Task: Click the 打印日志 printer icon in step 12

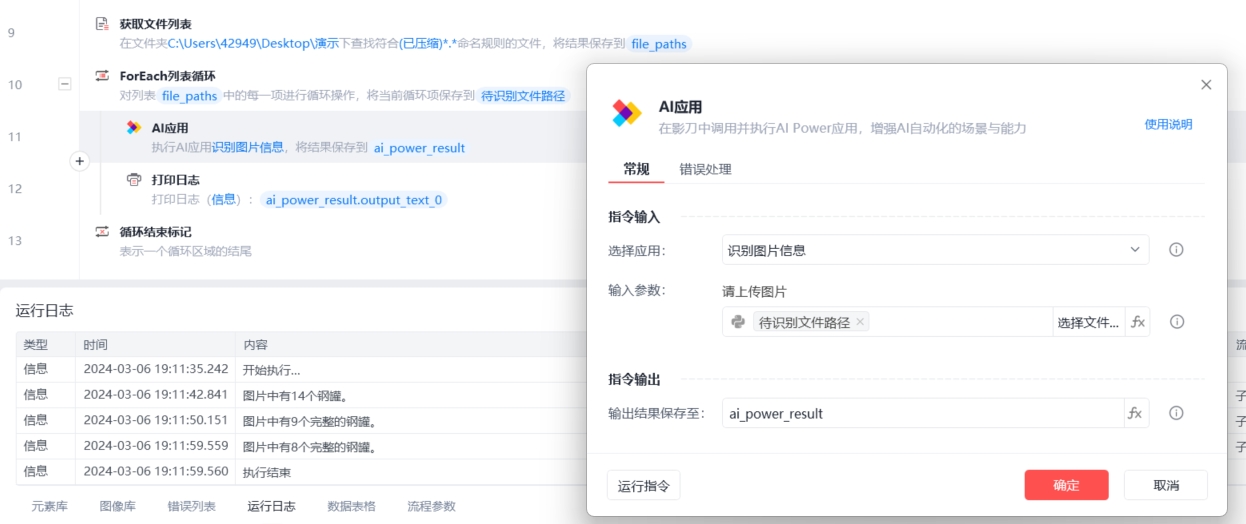Action: pos(134,180)
